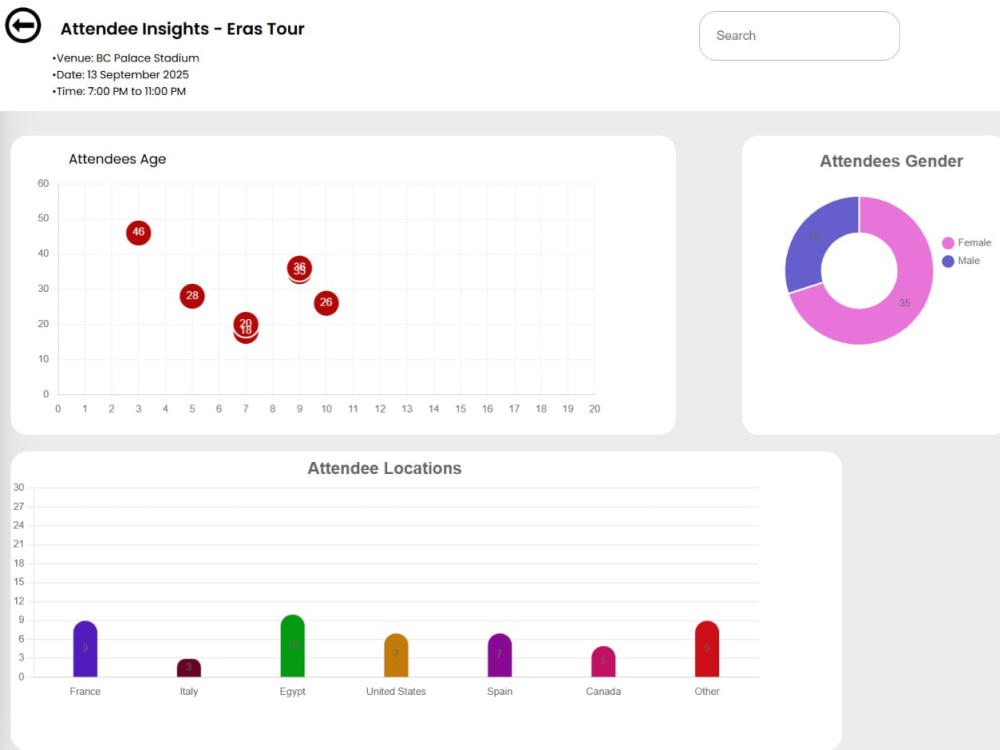Viewport: 1000px width, 750px height.
Task: Click the back arrow icon
Action: tap(23, 26)
